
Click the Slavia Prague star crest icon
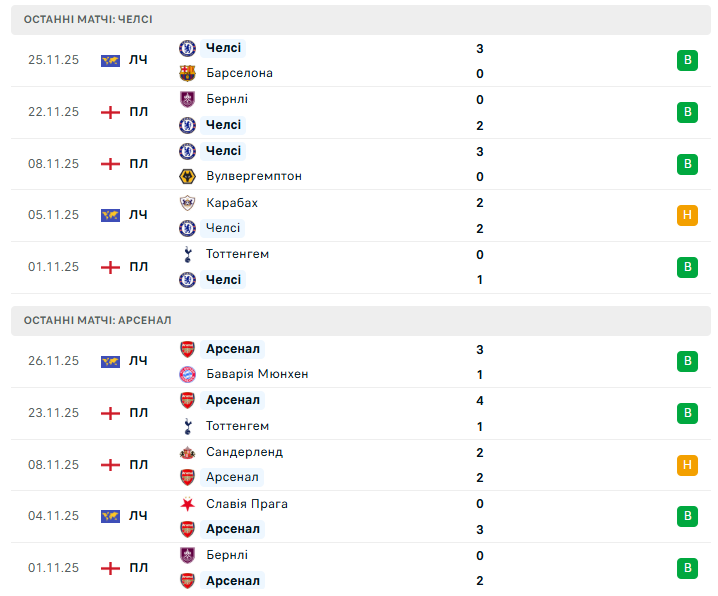click(x=187, y=504)
